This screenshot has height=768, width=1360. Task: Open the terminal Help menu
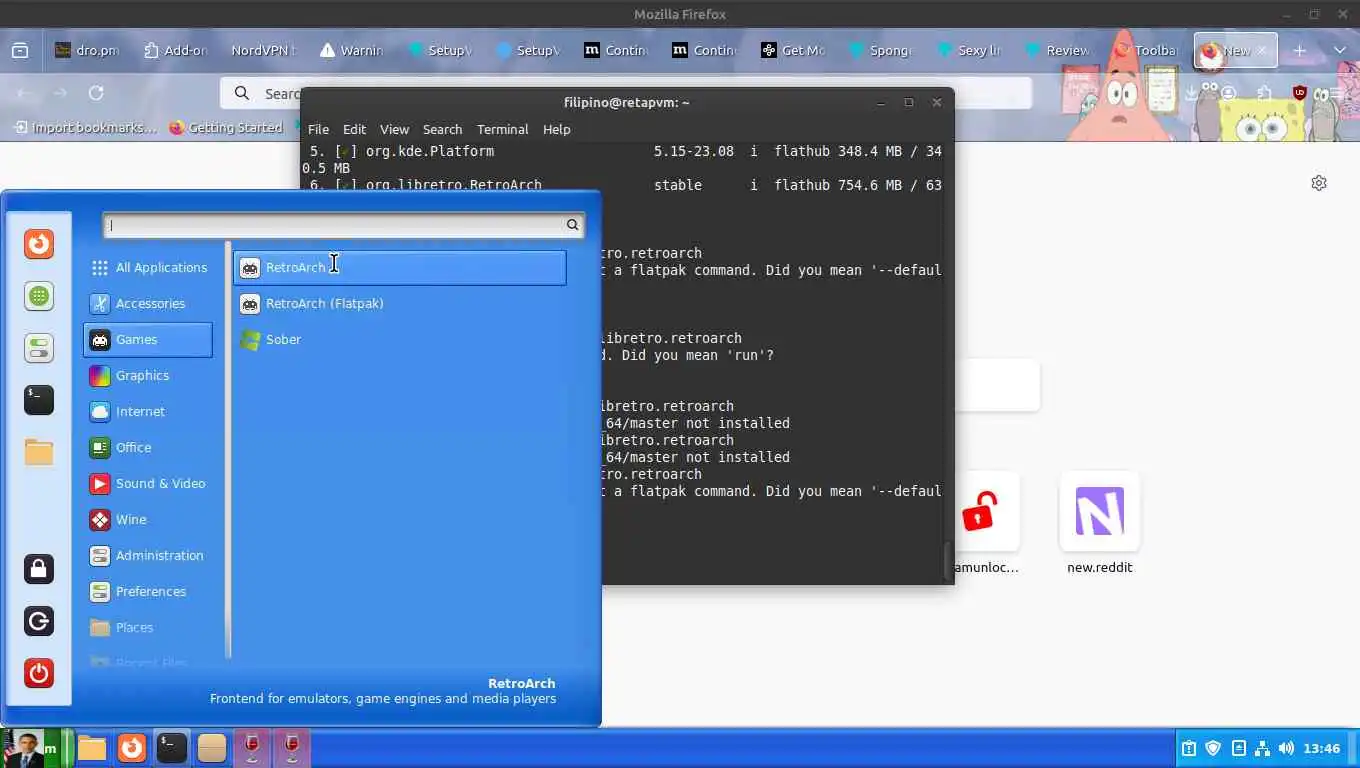coord(556,129)
